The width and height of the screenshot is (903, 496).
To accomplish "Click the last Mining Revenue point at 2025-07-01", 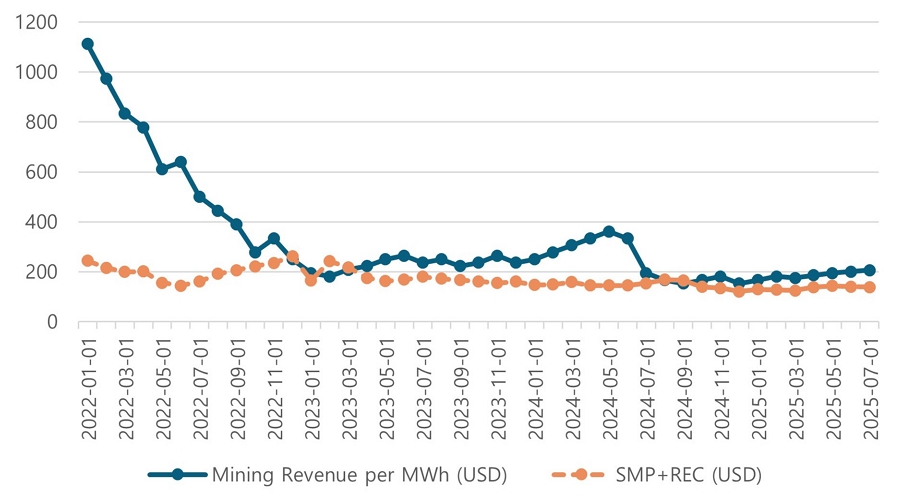I will pos(869,270).
